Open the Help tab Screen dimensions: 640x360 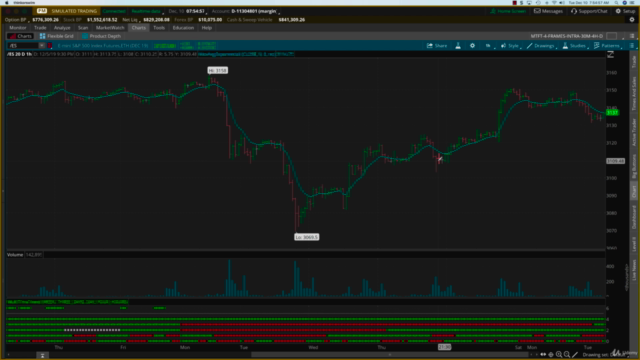207,28
